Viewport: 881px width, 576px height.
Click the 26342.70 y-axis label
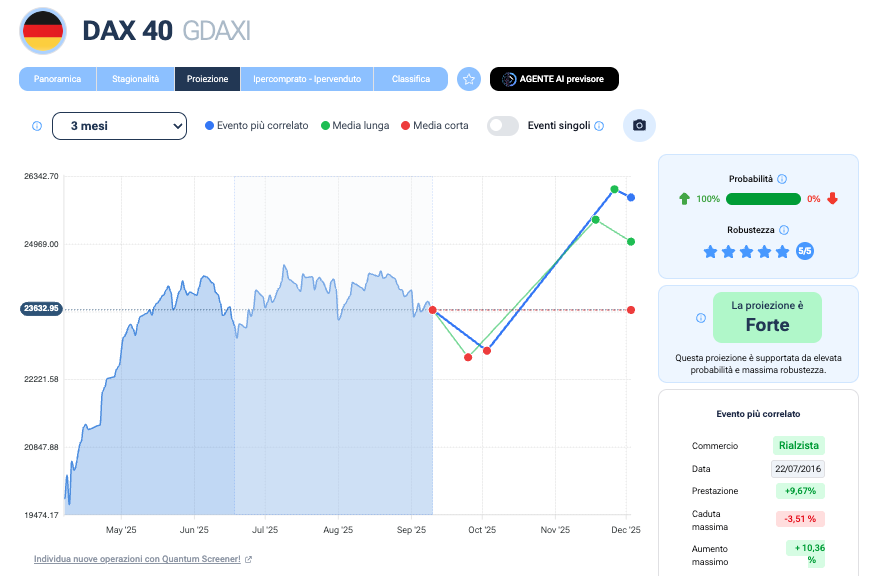point(41,176)
